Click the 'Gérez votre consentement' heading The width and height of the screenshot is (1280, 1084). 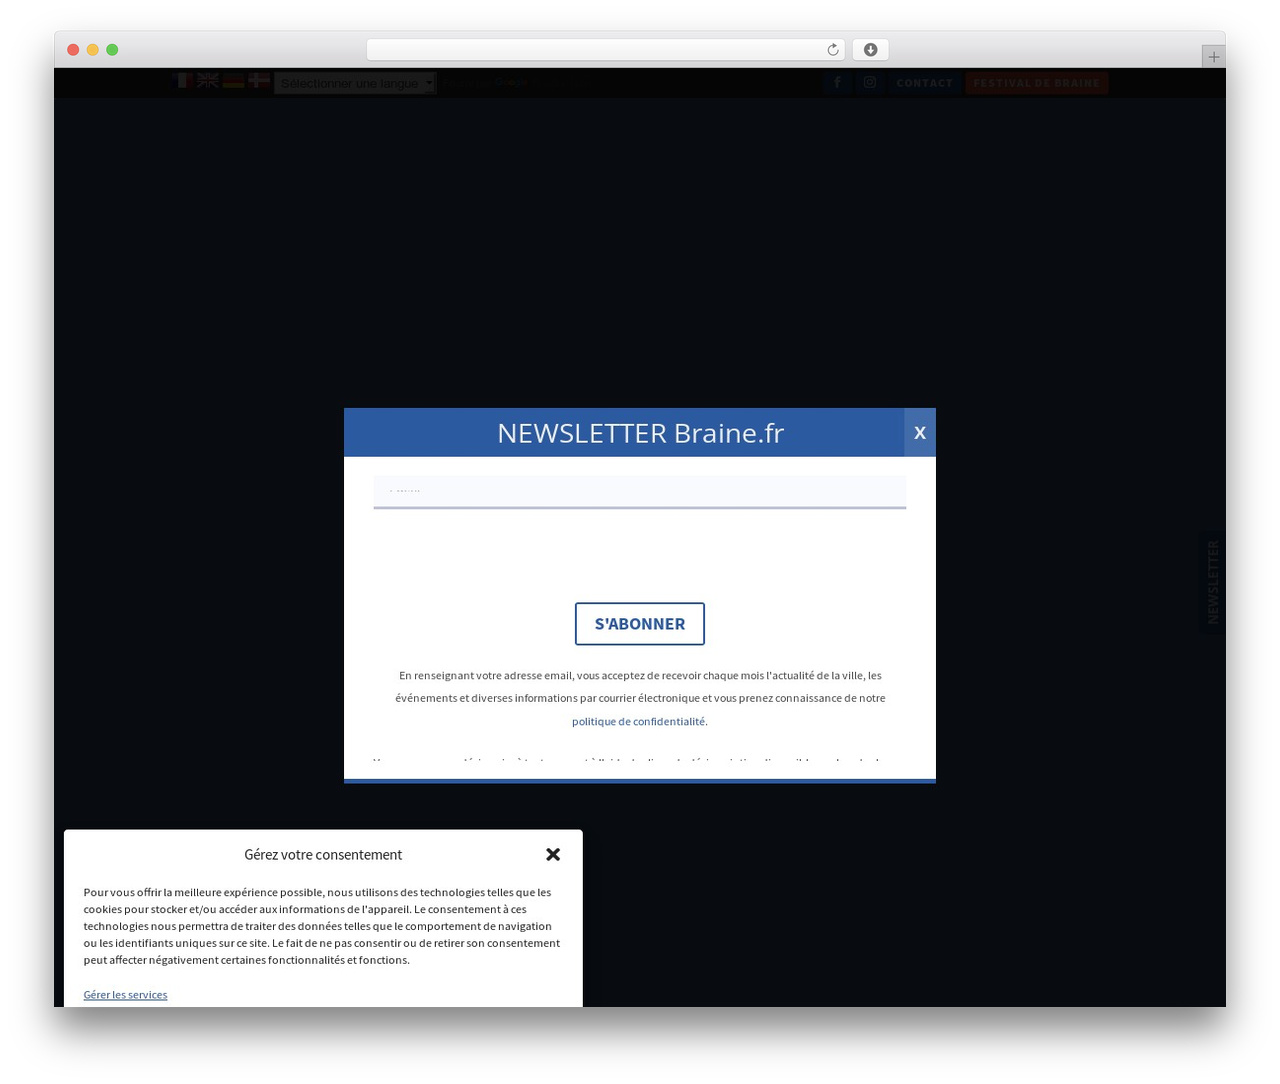point(323,855)
